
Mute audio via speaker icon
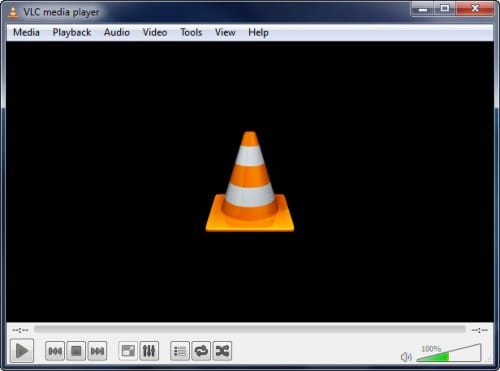click(406, 357)
